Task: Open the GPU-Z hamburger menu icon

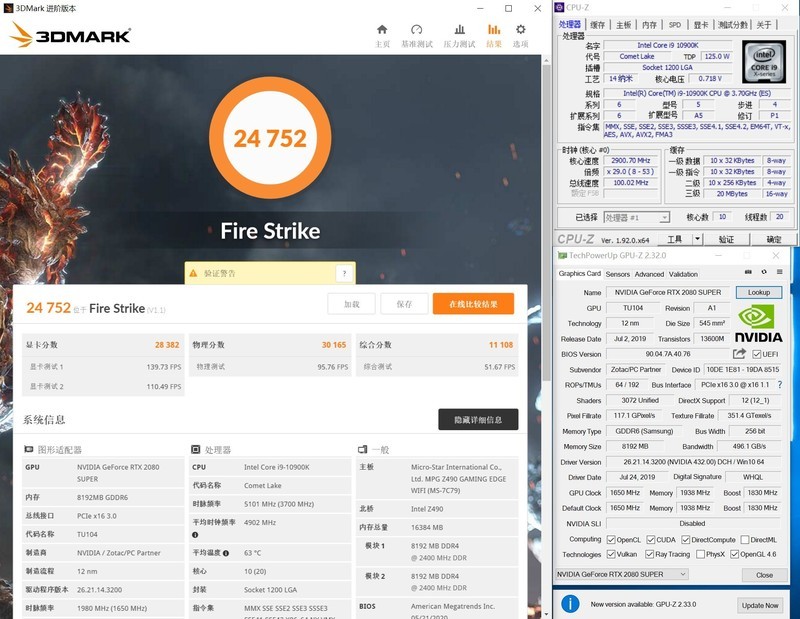Action: (x=780, y=272)
